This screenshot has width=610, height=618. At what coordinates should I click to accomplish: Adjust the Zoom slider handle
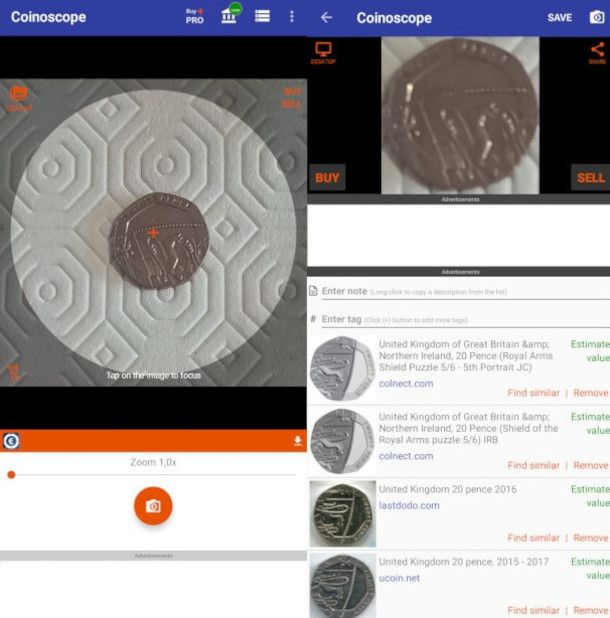tap(11, 475)
